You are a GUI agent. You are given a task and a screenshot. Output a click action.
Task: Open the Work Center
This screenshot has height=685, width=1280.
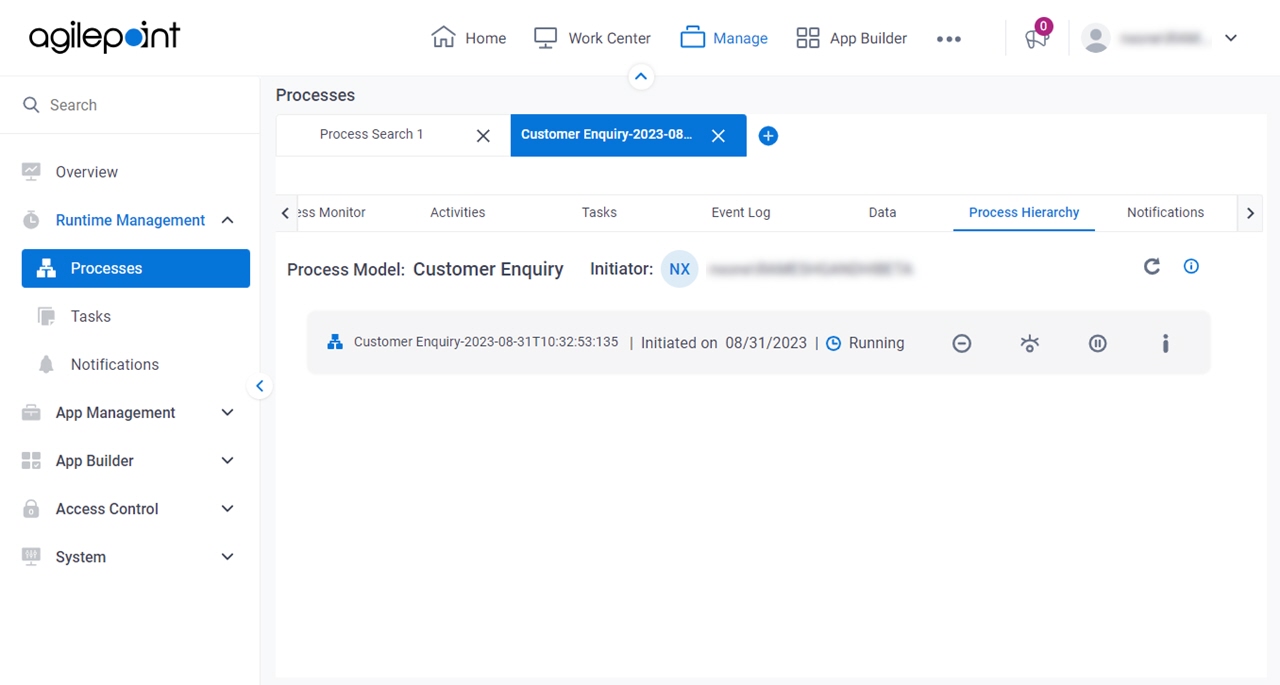point(592,38)
